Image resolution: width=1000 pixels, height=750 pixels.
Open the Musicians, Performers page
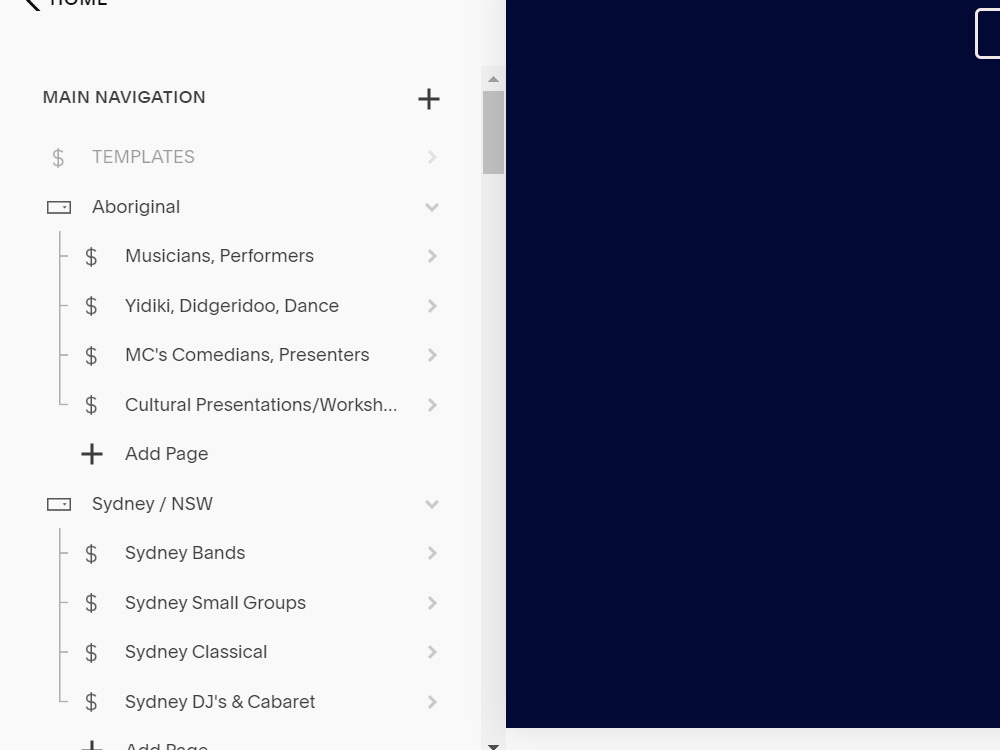pos(219,256)
